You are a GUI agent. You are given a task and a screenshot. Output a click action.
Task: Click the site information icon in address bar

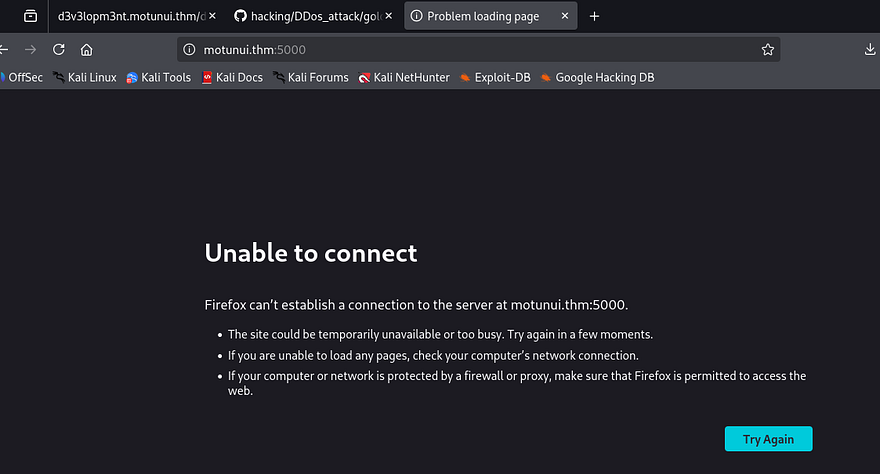190,49
